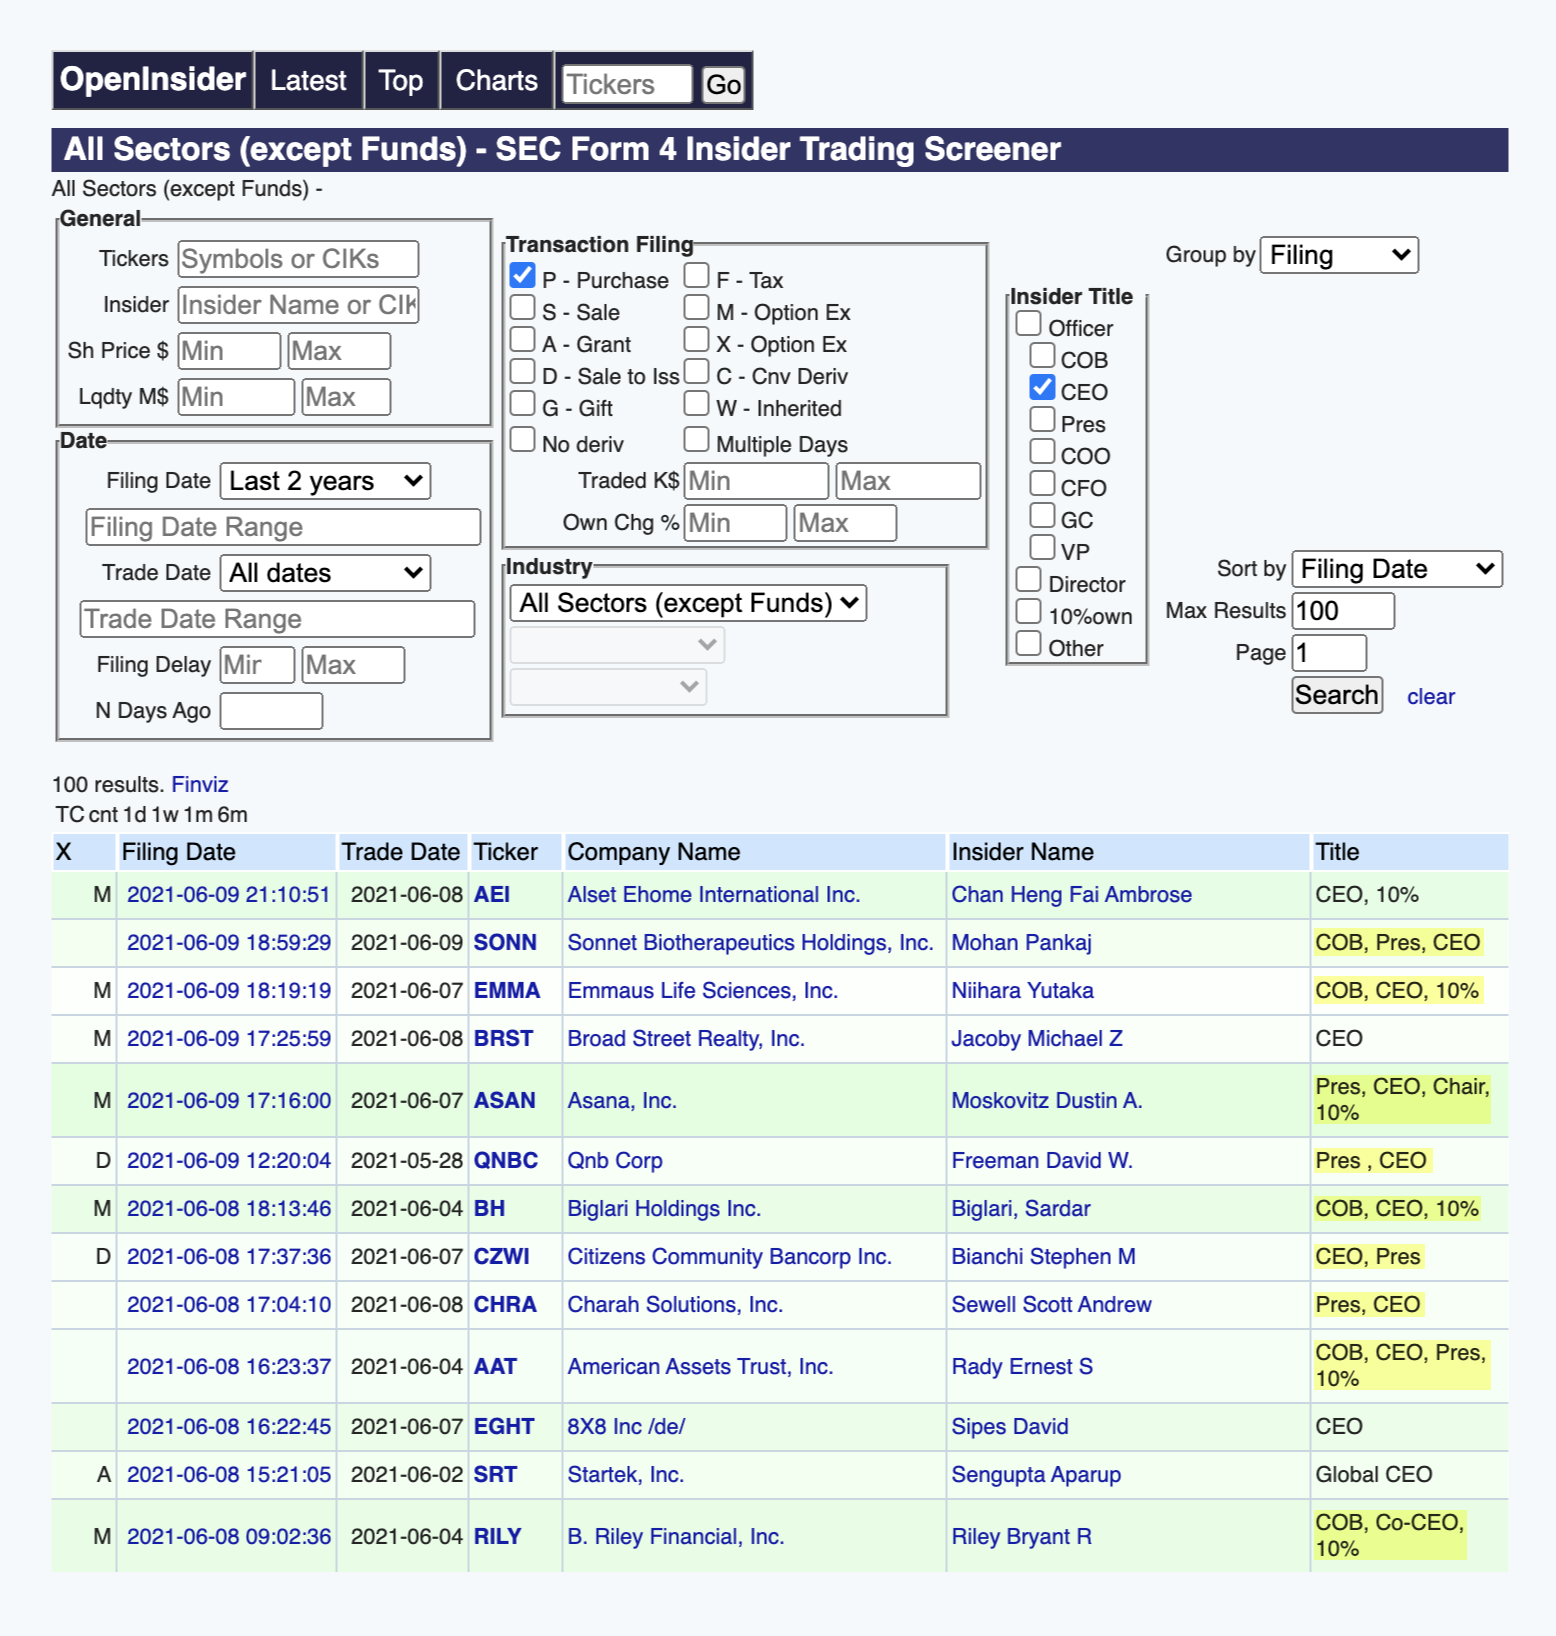Click the disabled third industry dropdown
Viewport: 1556px width, 1636px height.
click(x=608, y=687)
